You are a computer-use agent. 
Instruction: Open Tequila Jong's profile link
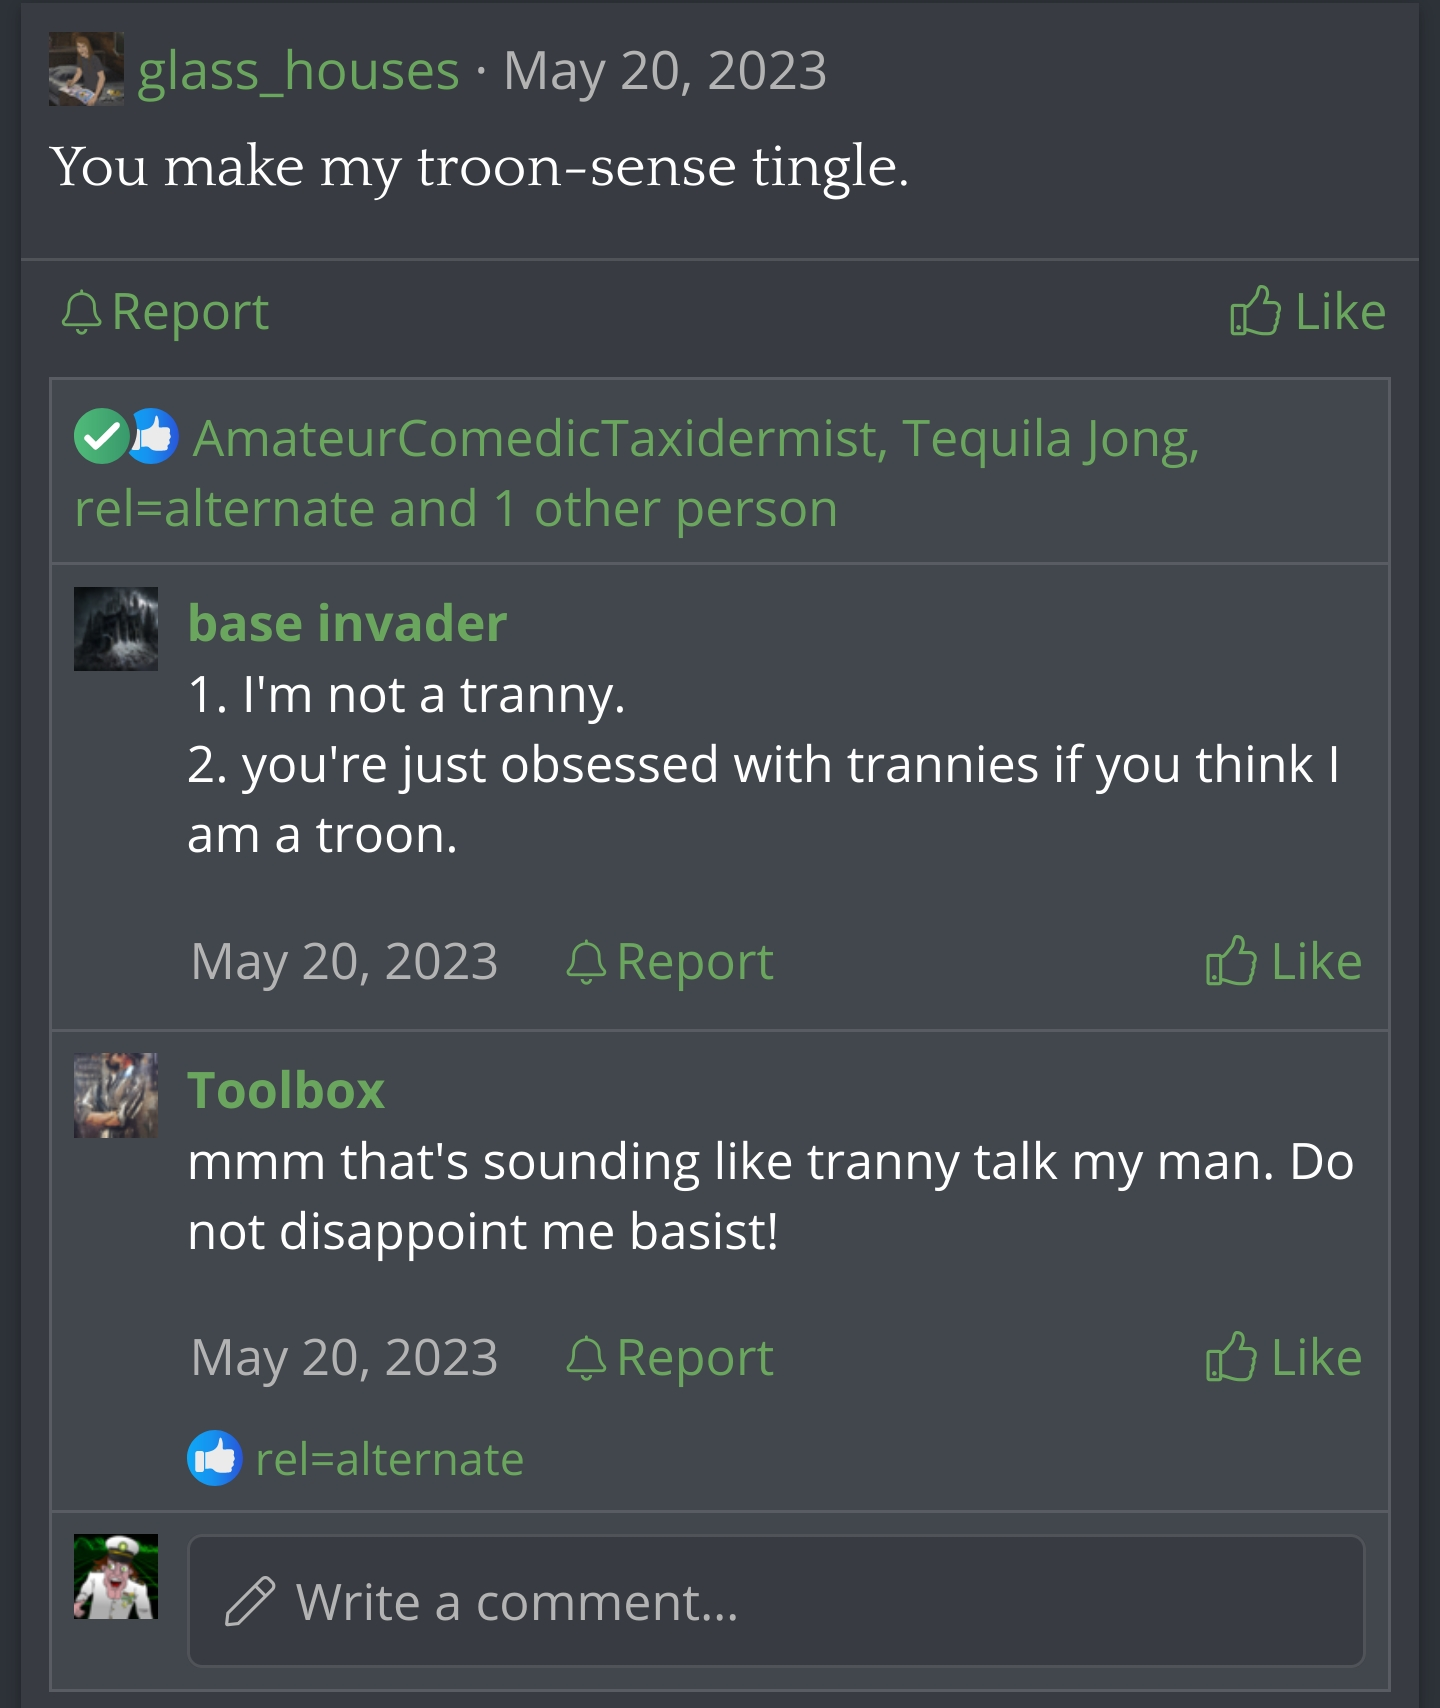click(1050, 438)
